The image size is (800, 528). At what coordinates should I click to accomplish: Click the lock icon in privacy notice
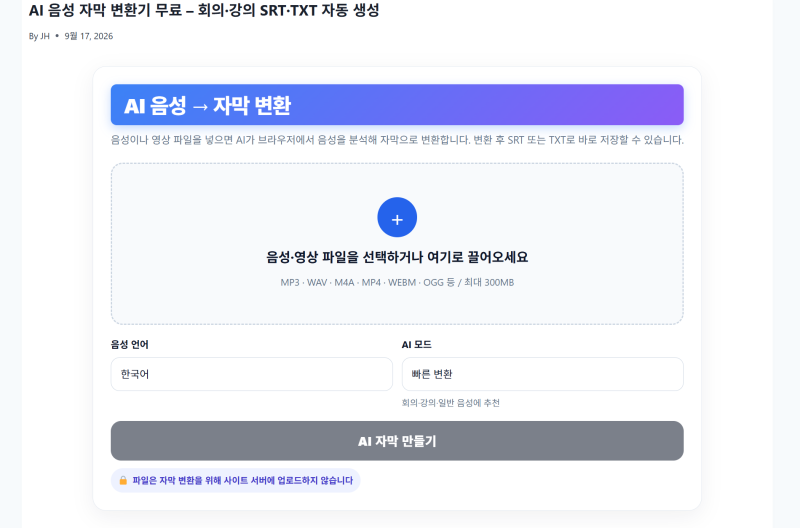pos(123,481)
